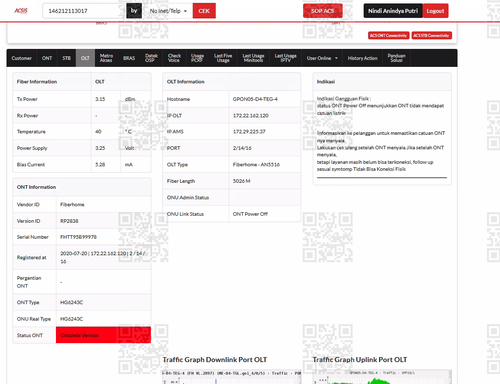Expand the User Online dropdown menu

coord(322,58)
